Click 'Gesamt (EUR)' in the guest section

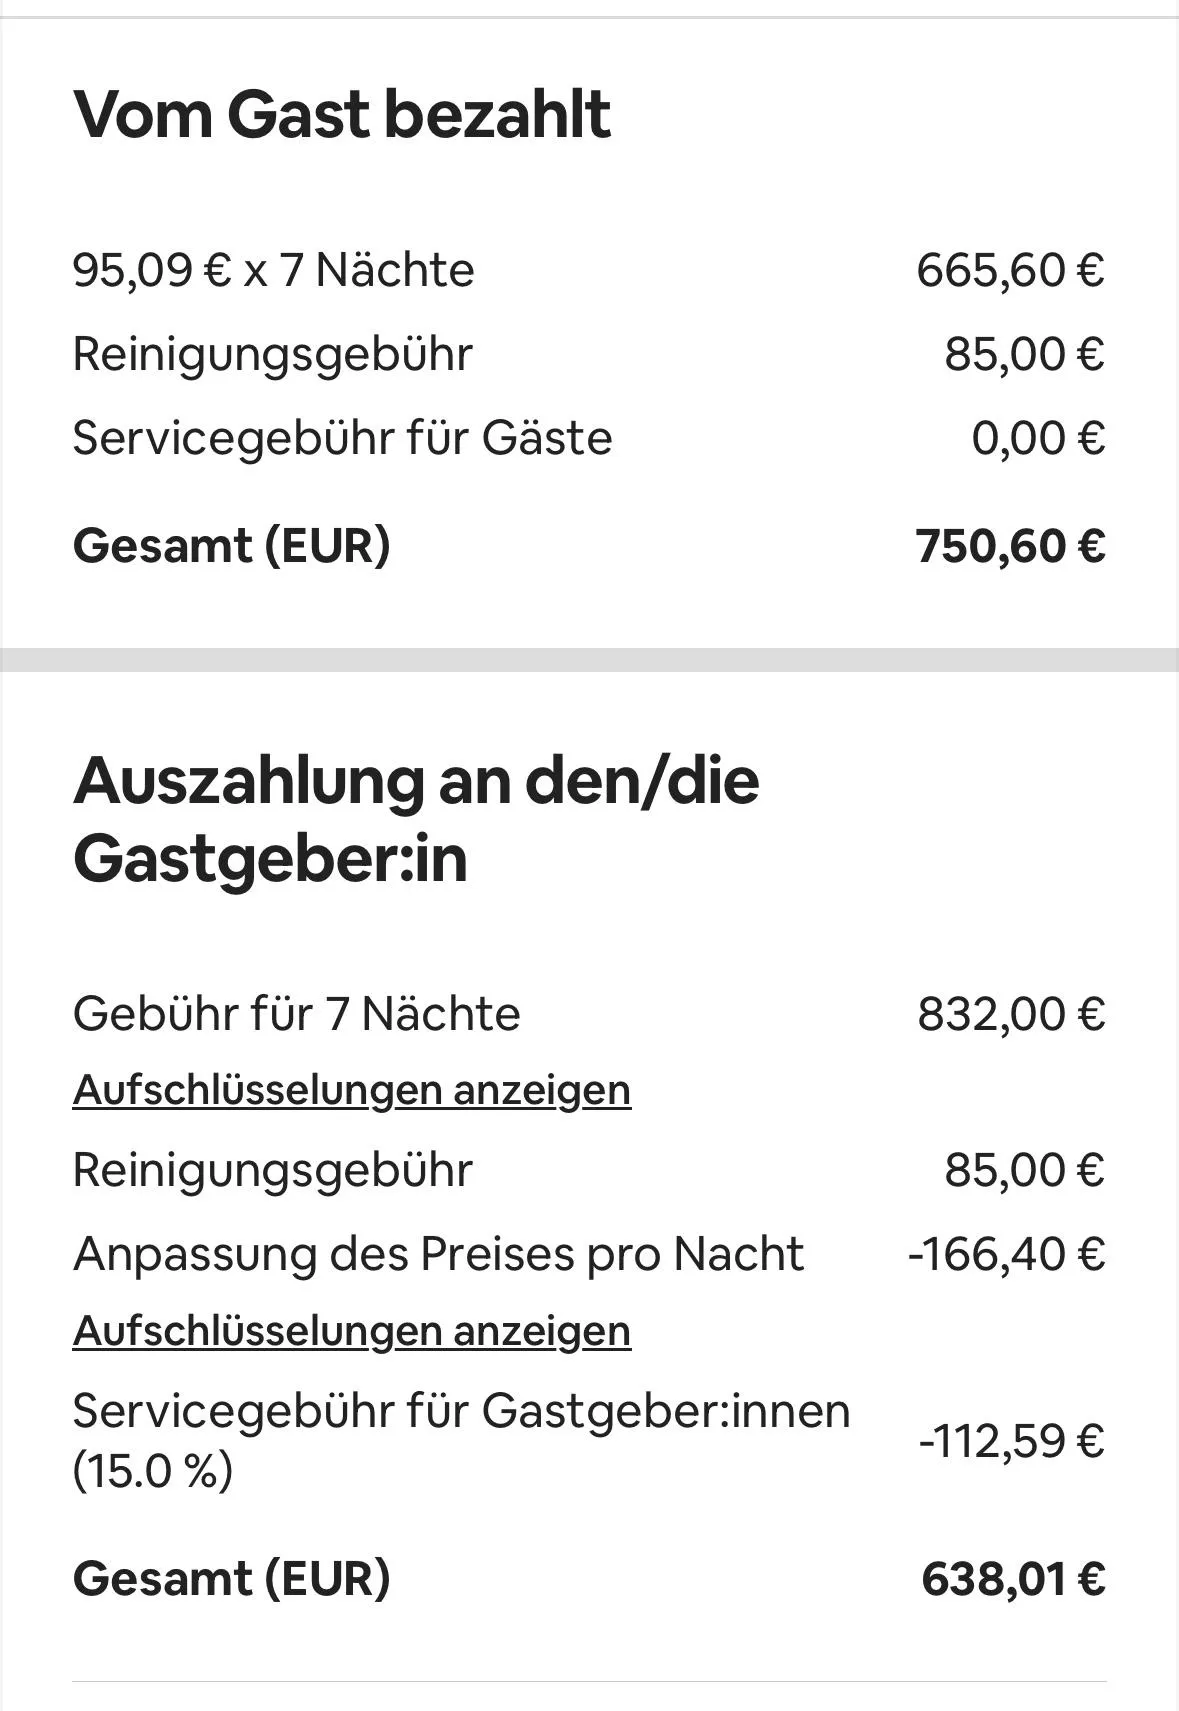[232, 546]
